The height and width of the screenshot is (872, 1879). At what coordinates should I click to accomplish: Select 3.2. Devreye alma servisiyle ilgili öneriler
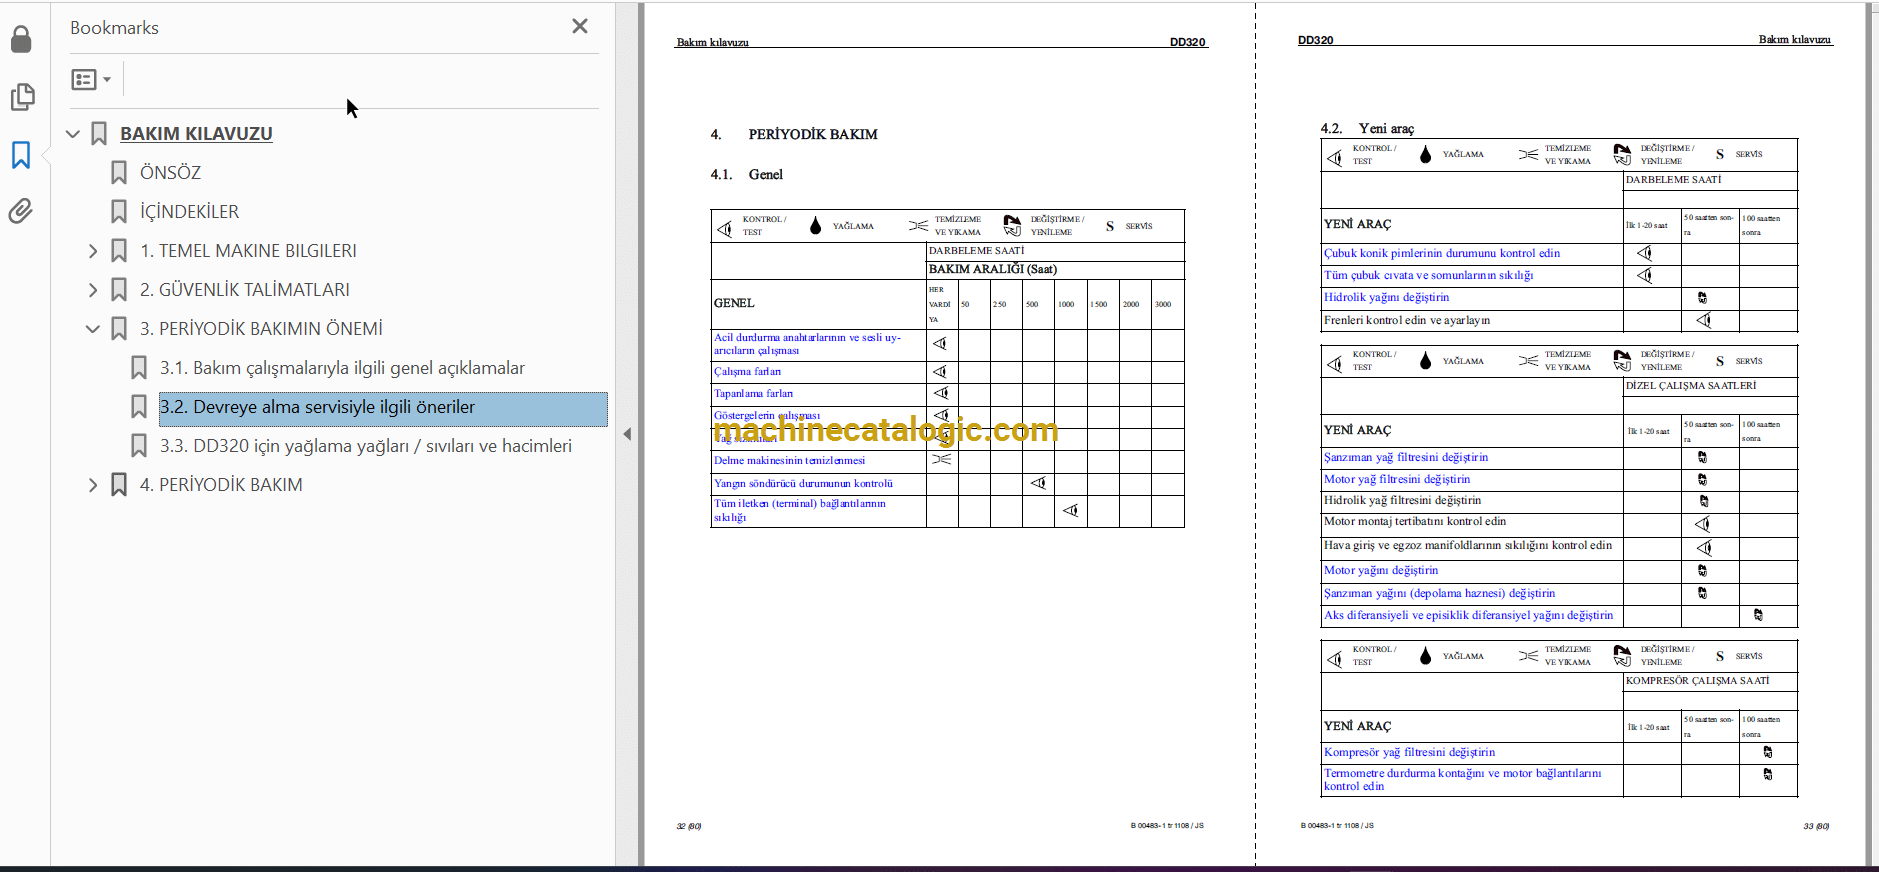coord(317,407)
